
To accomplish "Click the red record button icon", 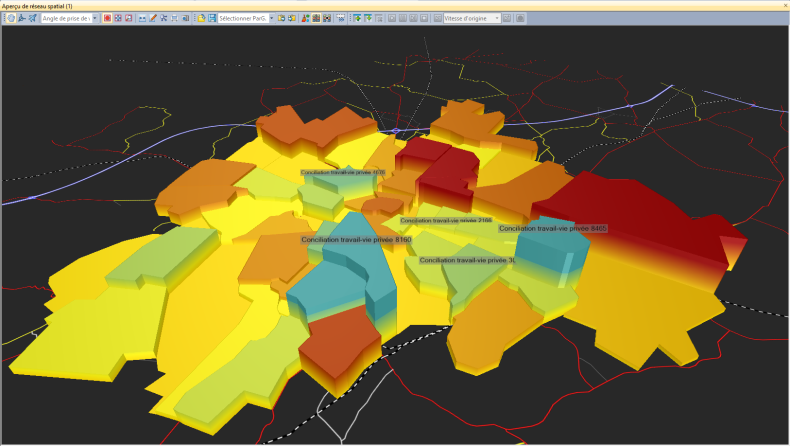I will tap(107, 18).
